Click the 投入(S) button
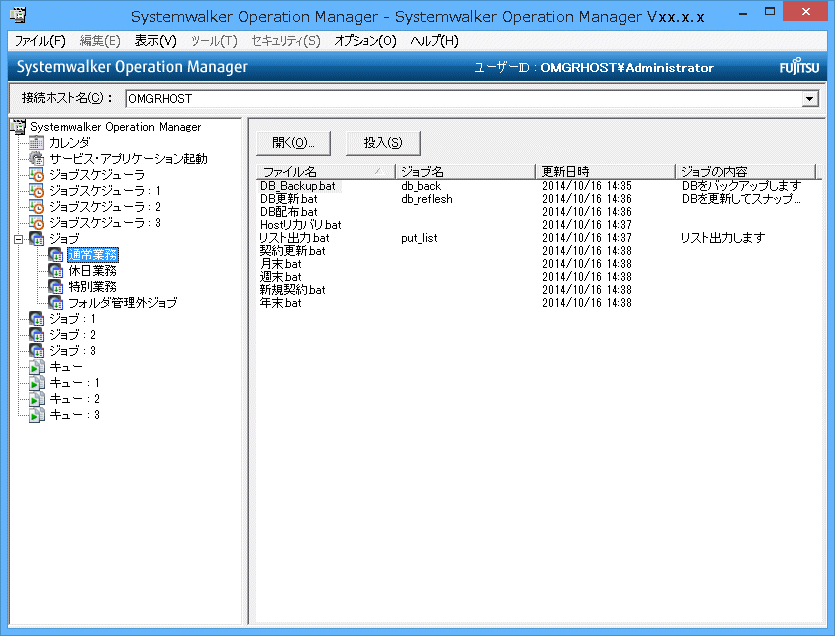 coord(383,143)
